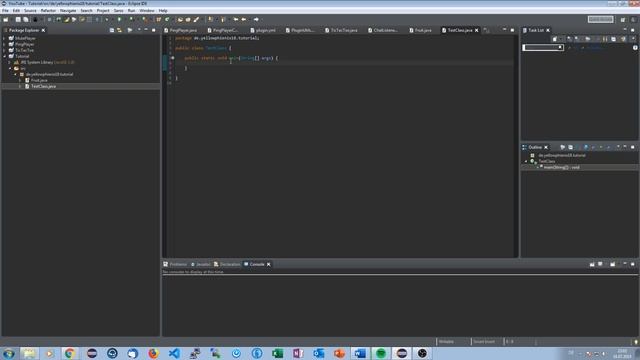Click the Save toolbar icon

[18, 20]
